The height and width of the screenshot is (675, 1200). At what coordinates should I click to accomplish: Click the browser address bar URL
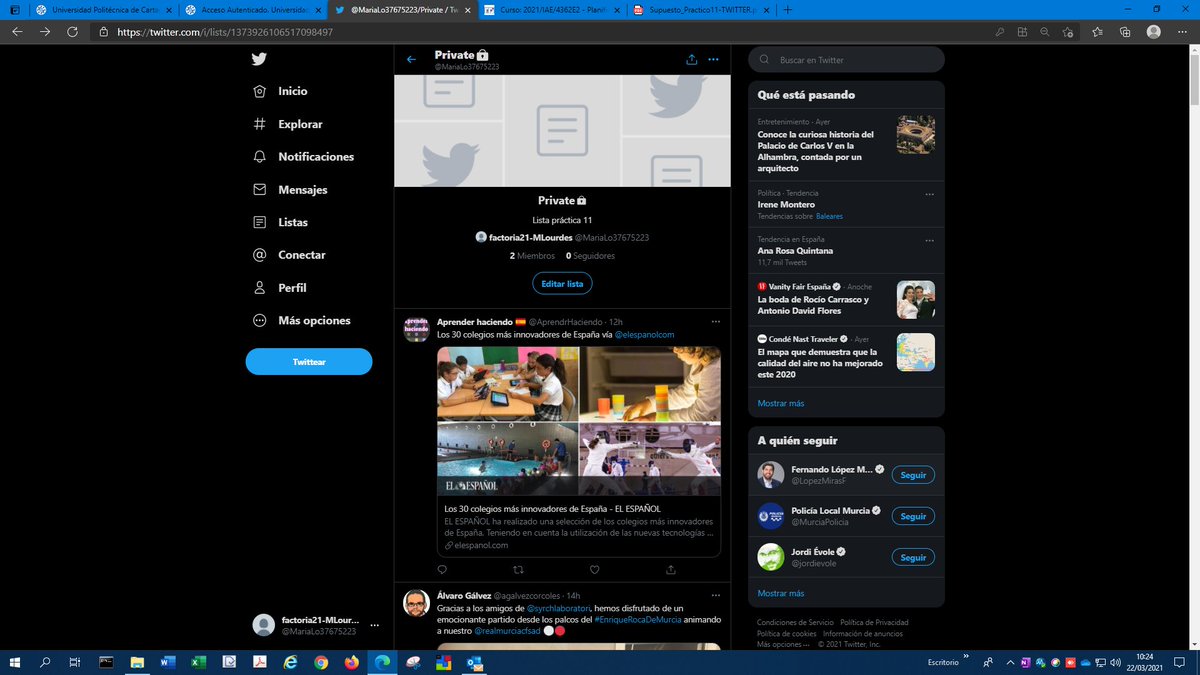(225, 32)
